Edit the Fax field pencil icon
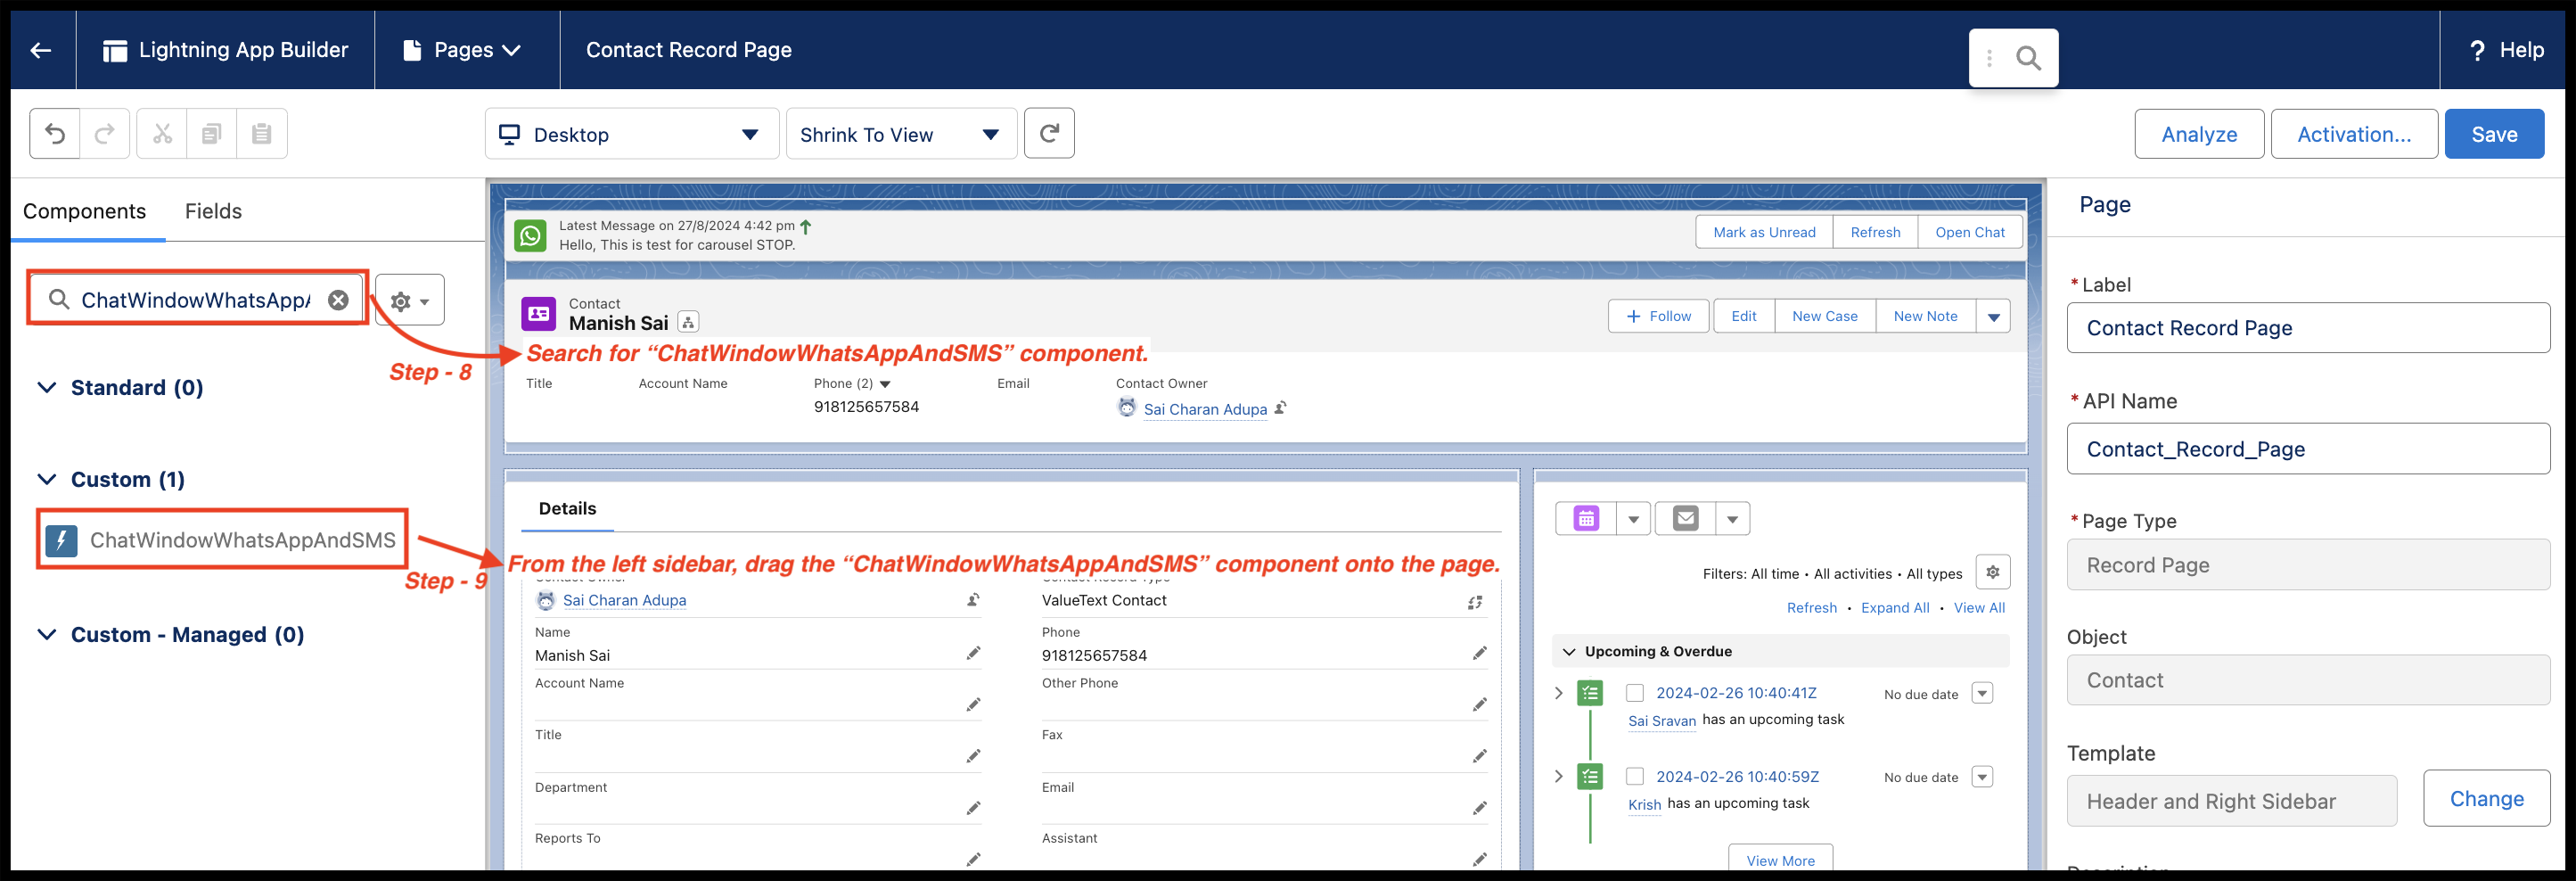The width and height of the screenshot is (2576, 881). point(1480,756)
